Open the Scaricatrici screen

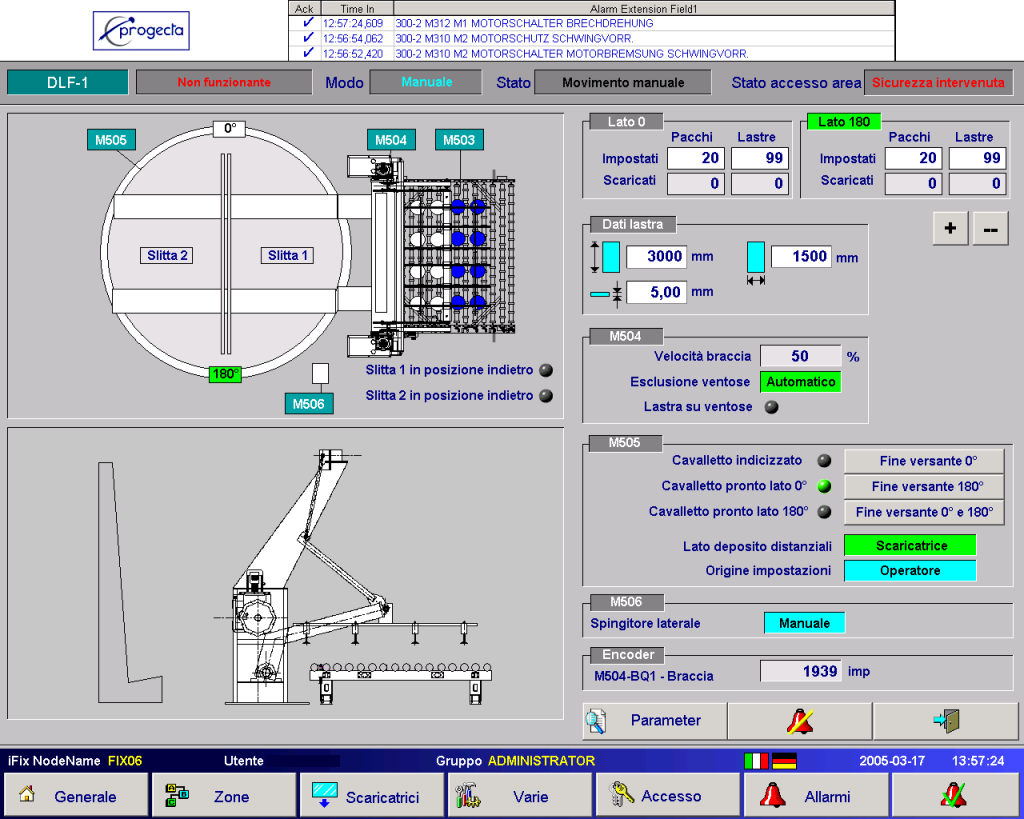(372, 795)
